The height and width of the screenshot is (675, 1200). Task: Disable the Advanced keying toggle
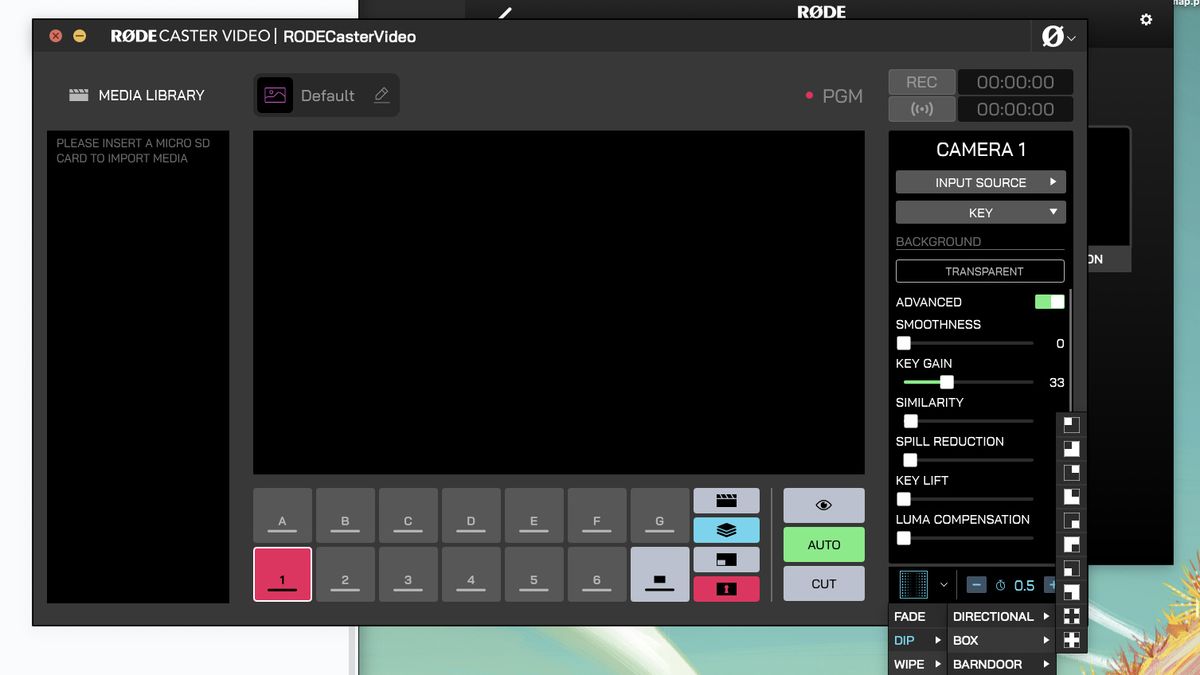(x=1049, y=301)
